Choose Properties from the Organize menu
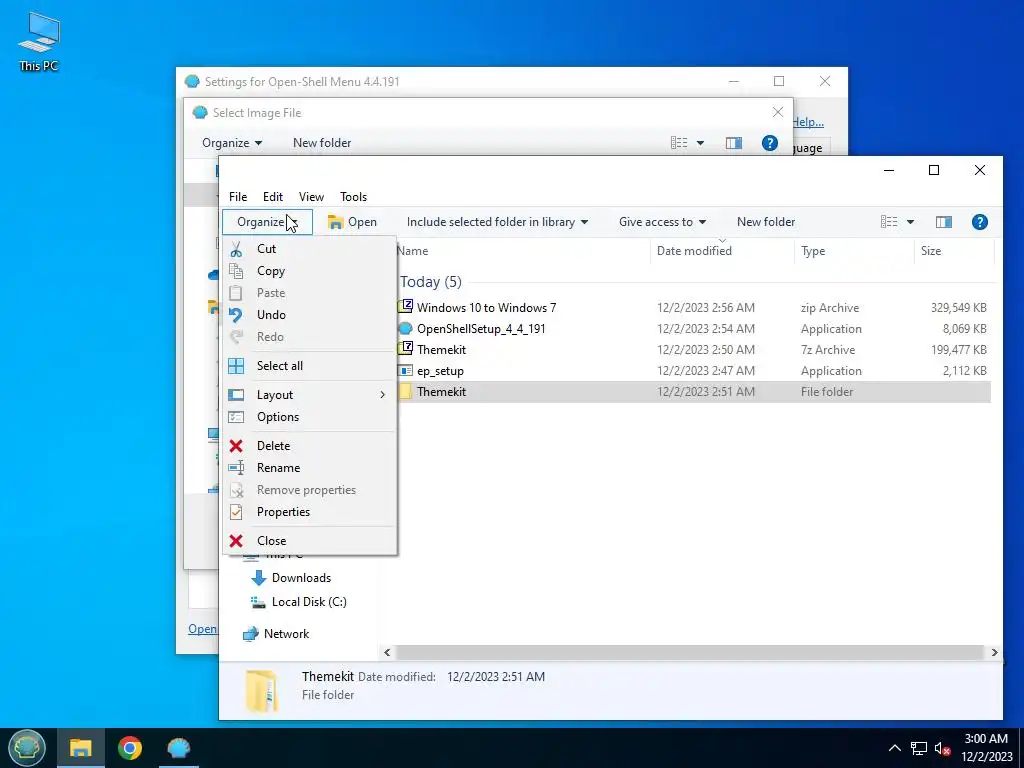Image resolution: width=1024 pixels, height=768 pixels. [x=310, y=512]
